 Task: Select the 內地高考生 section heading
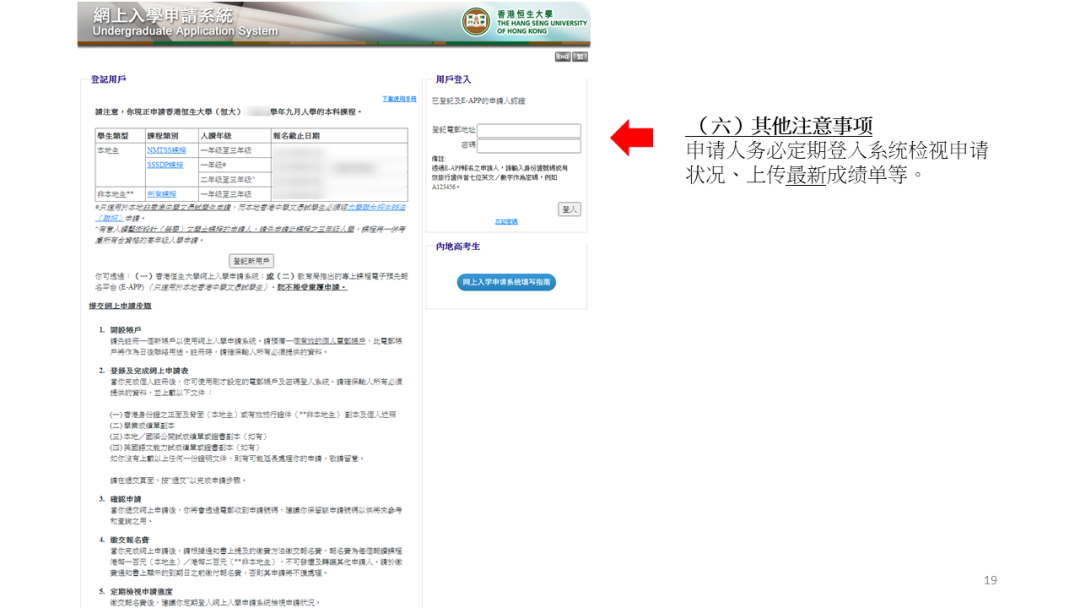pyautogui.click(x=457, y=247)
